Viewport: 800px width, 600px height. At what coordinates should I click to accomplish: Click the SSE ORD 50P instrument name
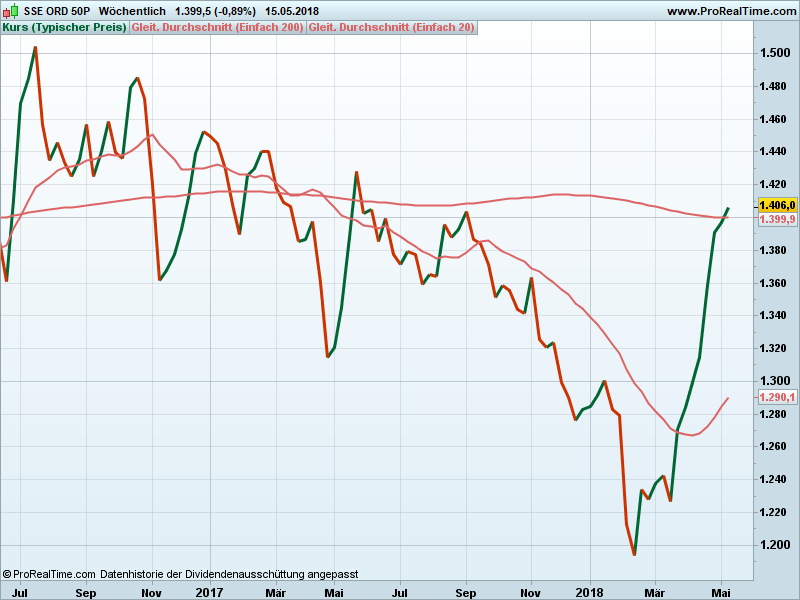pos(57,11)
